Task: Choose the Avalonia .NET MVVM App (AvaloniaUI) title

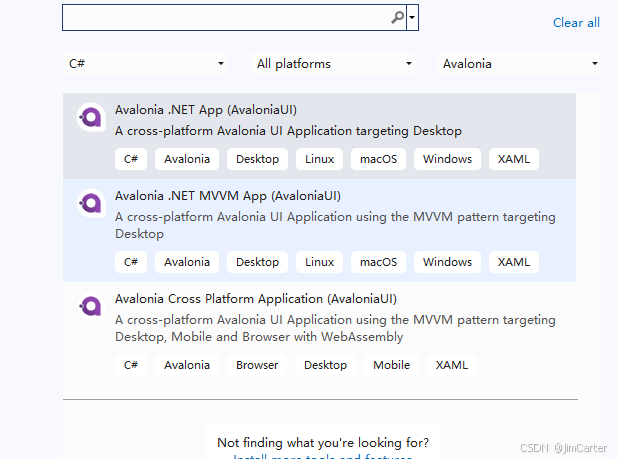Action: click(x=228, y=196)
